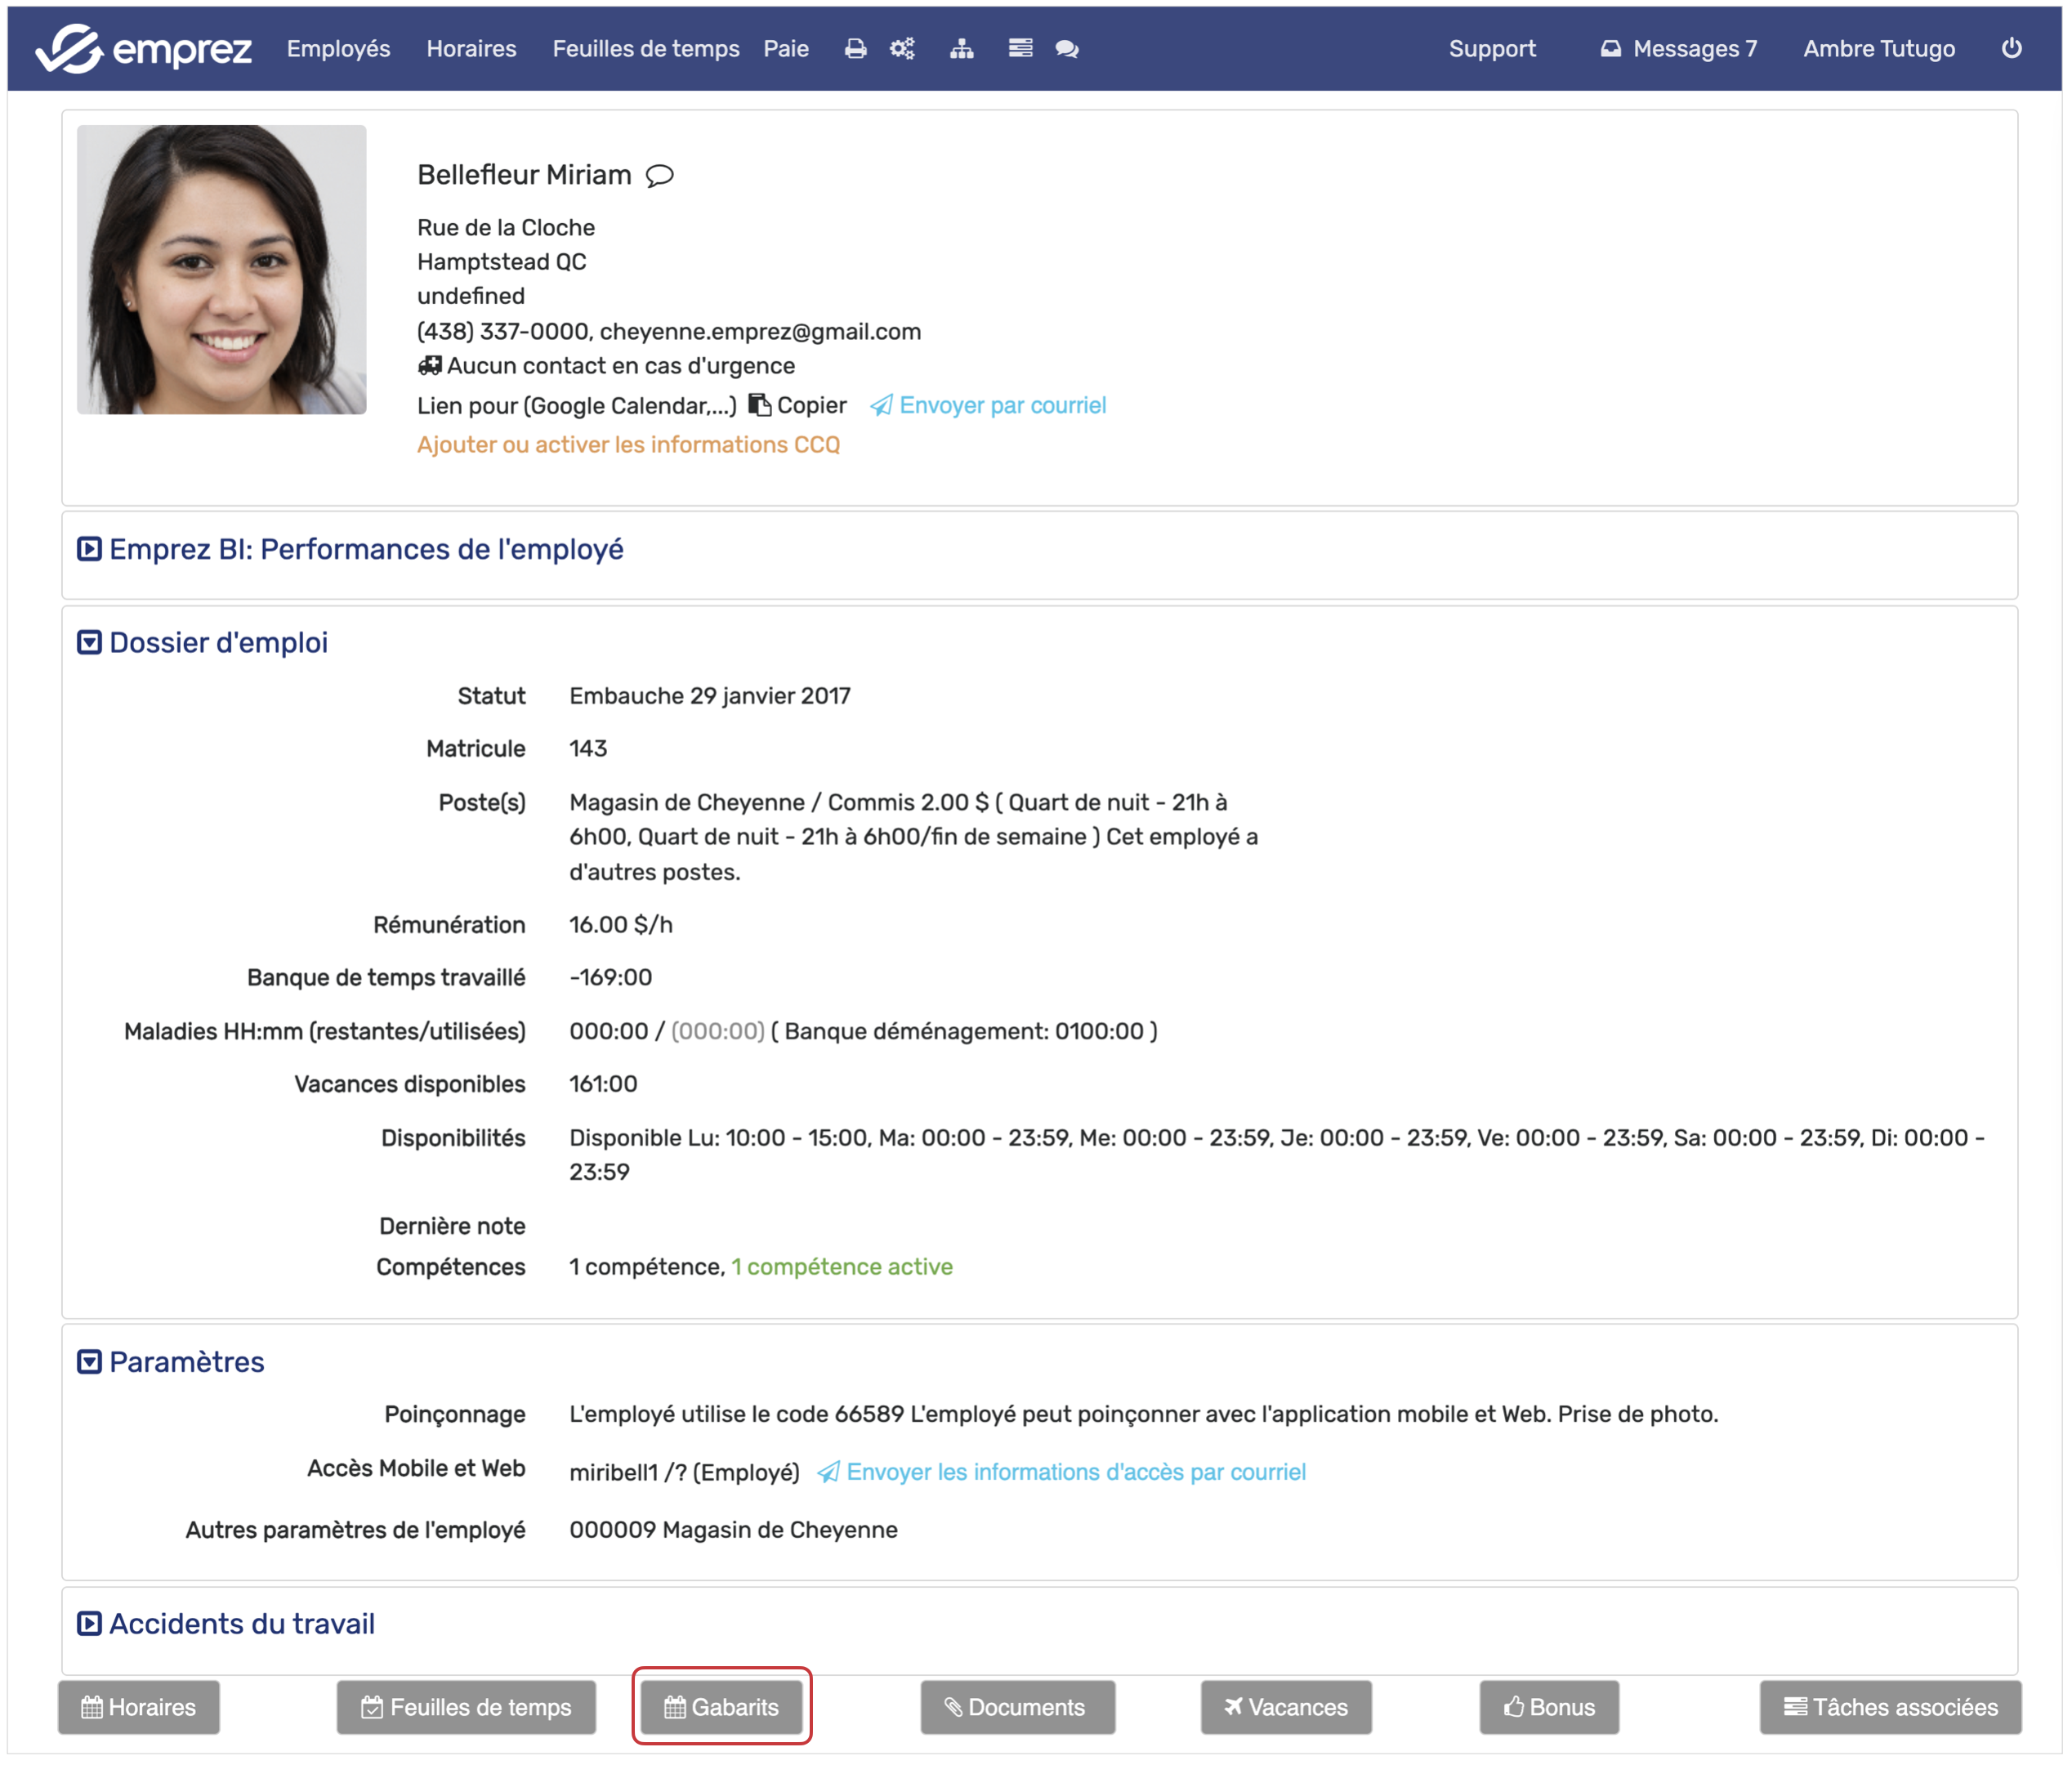The height and width of the screenshot is (1765, 2072).
Task: Click the printer icon in navbar
Action: pos(855,49)
